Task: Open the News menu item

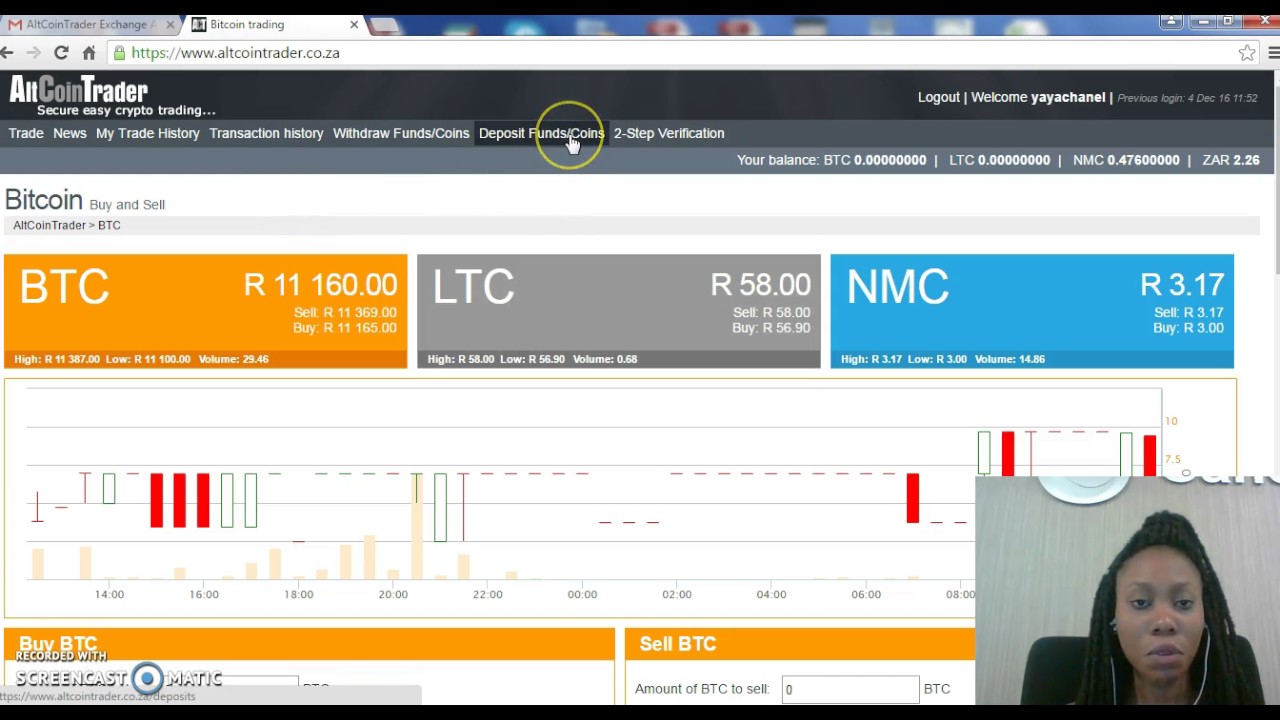Action: (70, 133)
